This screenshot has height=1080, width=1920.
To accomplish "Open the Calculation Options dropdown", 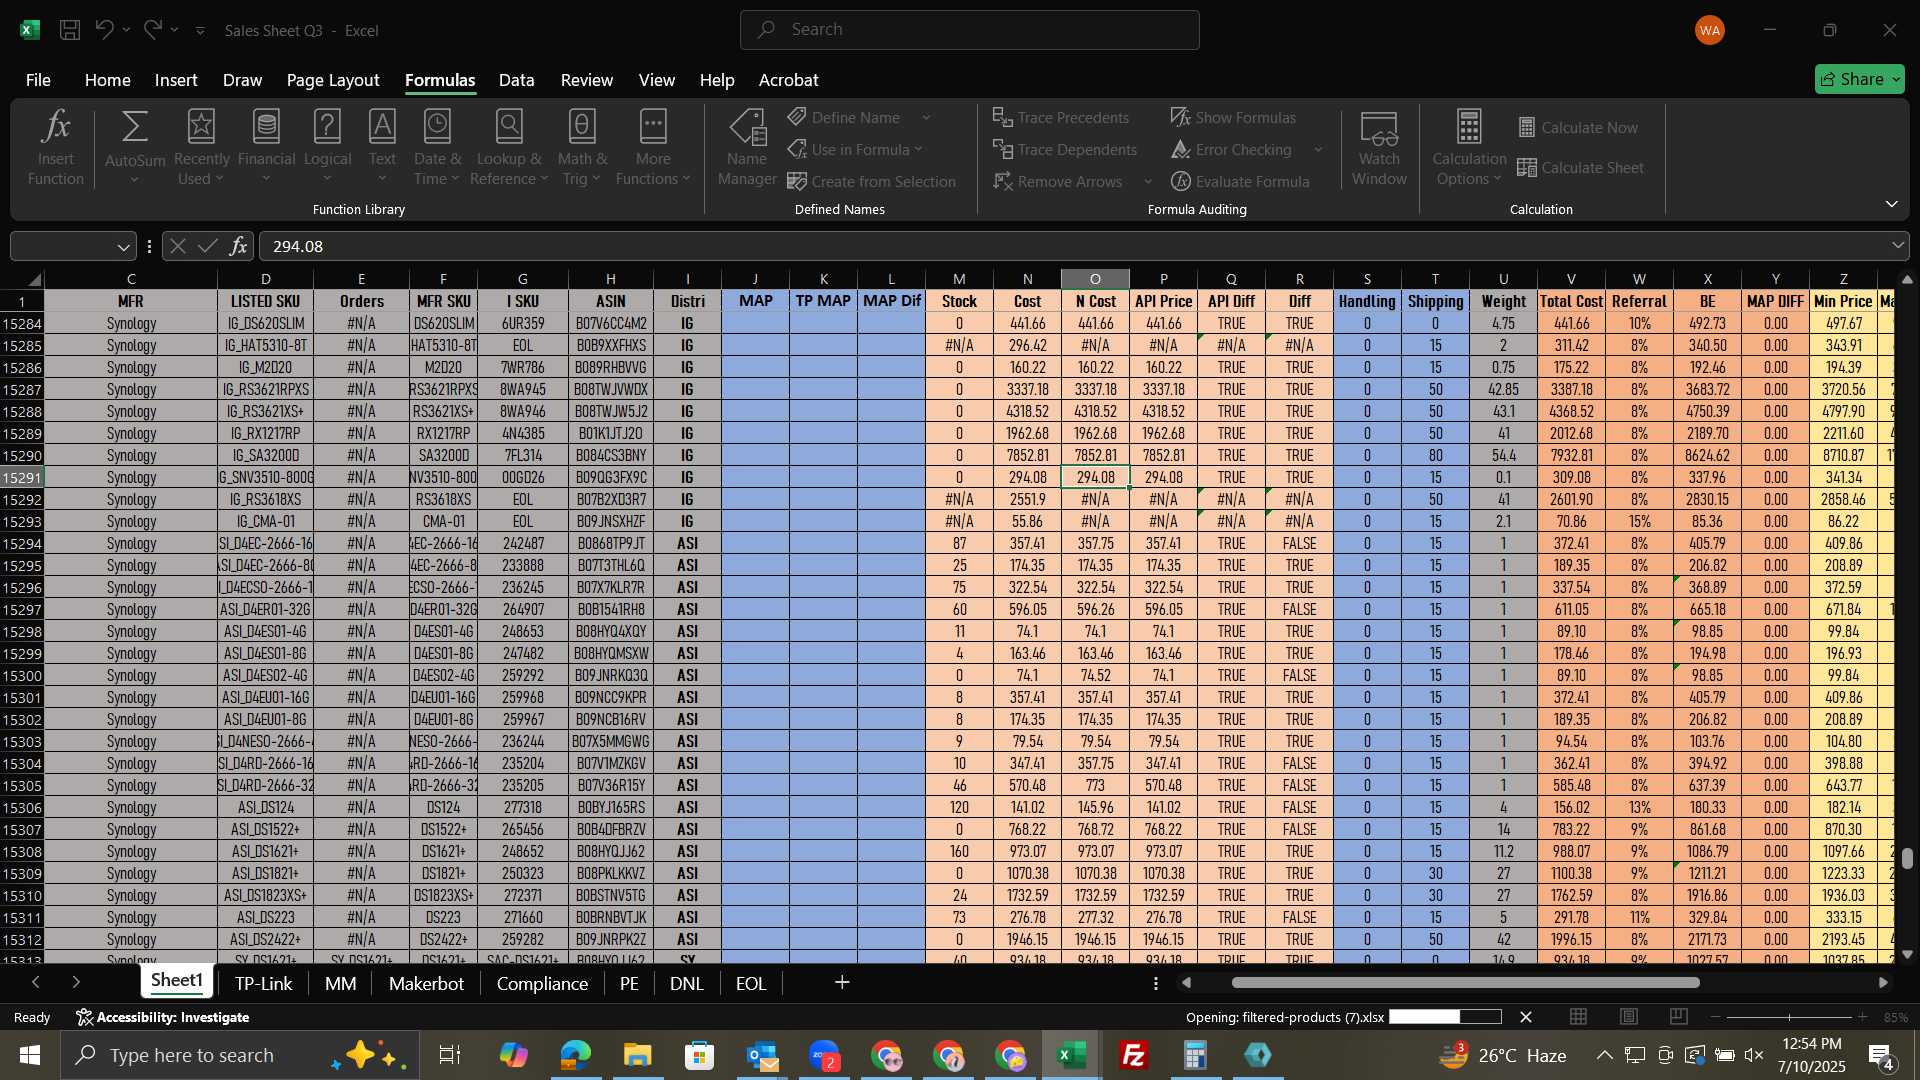I will pyautogui.click(x=1469, y=148).
